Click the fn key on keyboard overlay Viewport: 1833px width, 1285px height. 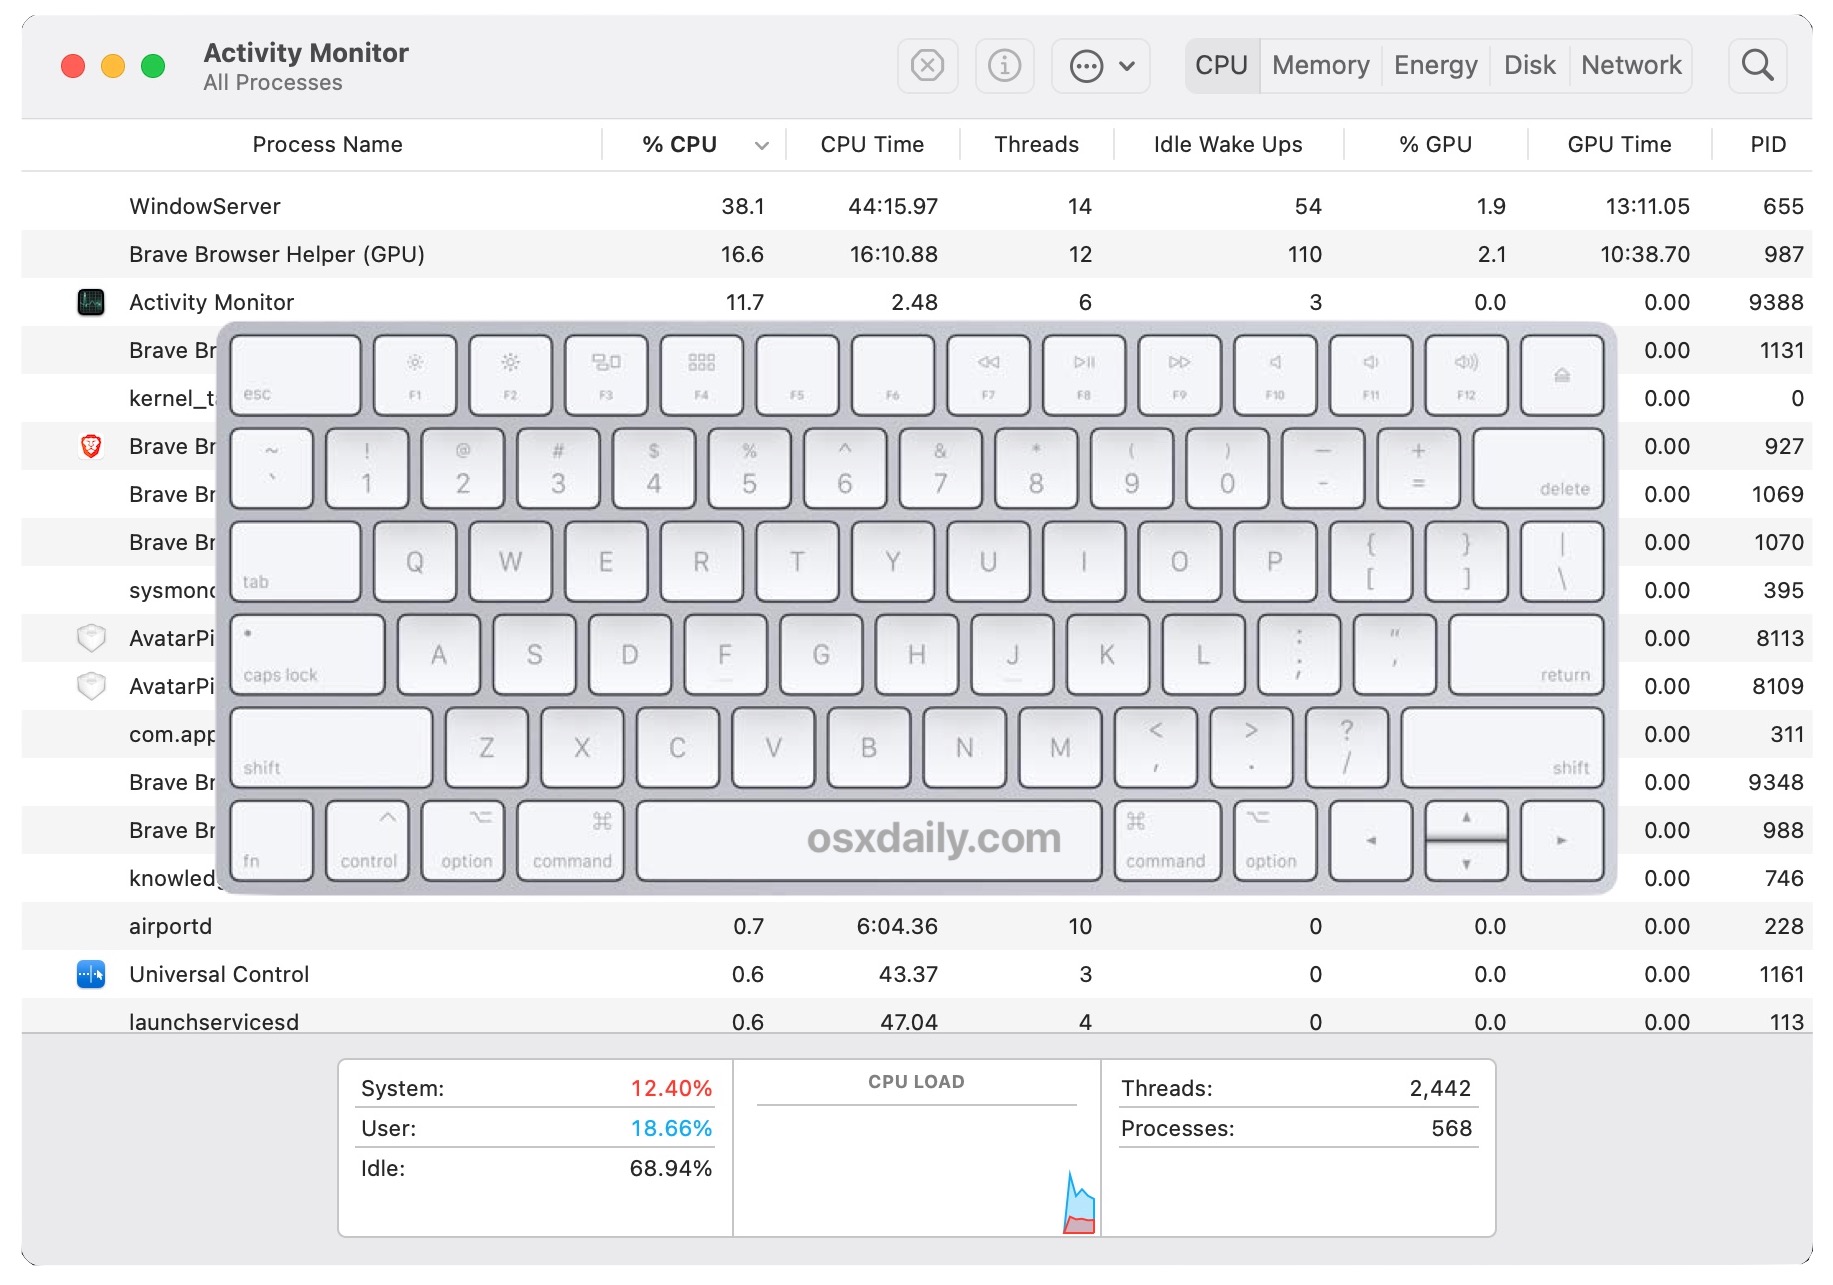(x=272, y=840)
